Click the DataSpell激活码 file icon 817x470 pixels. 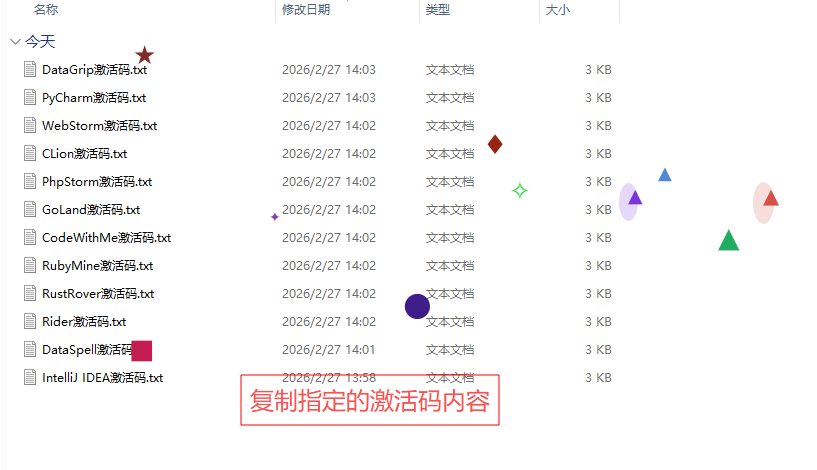[x=30, y=350]
